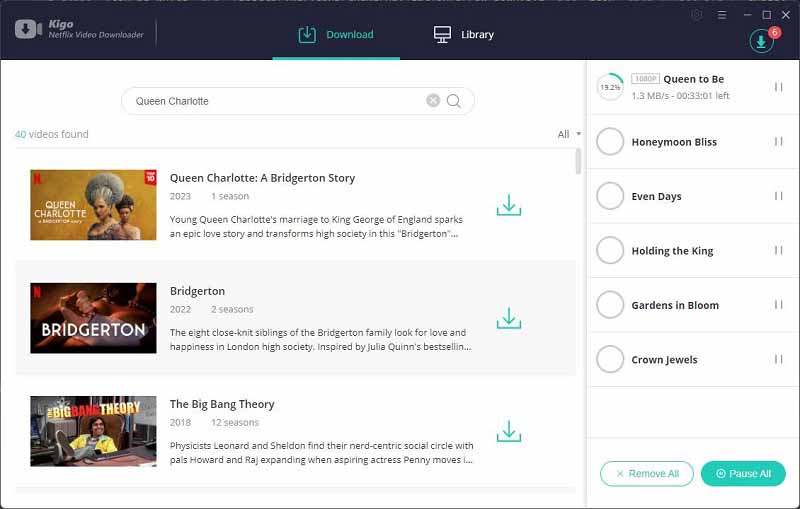Click the Remove All button

[646, 474]
